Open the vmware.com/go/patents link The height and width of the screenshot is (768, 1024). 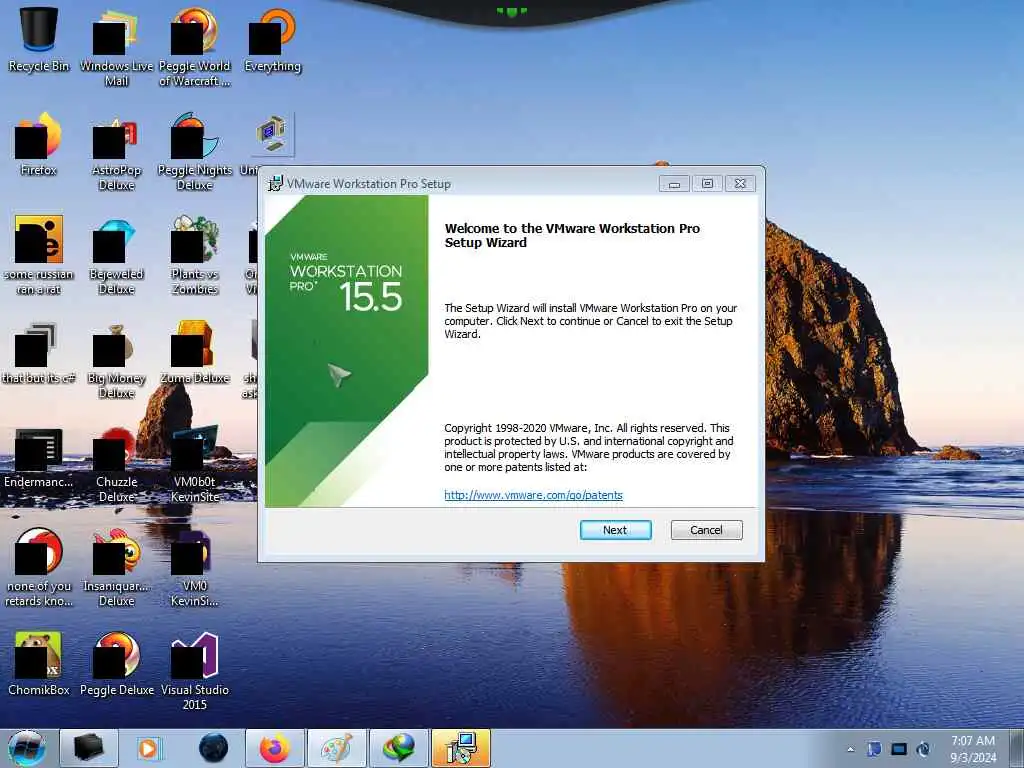click(x=533, y=495)
